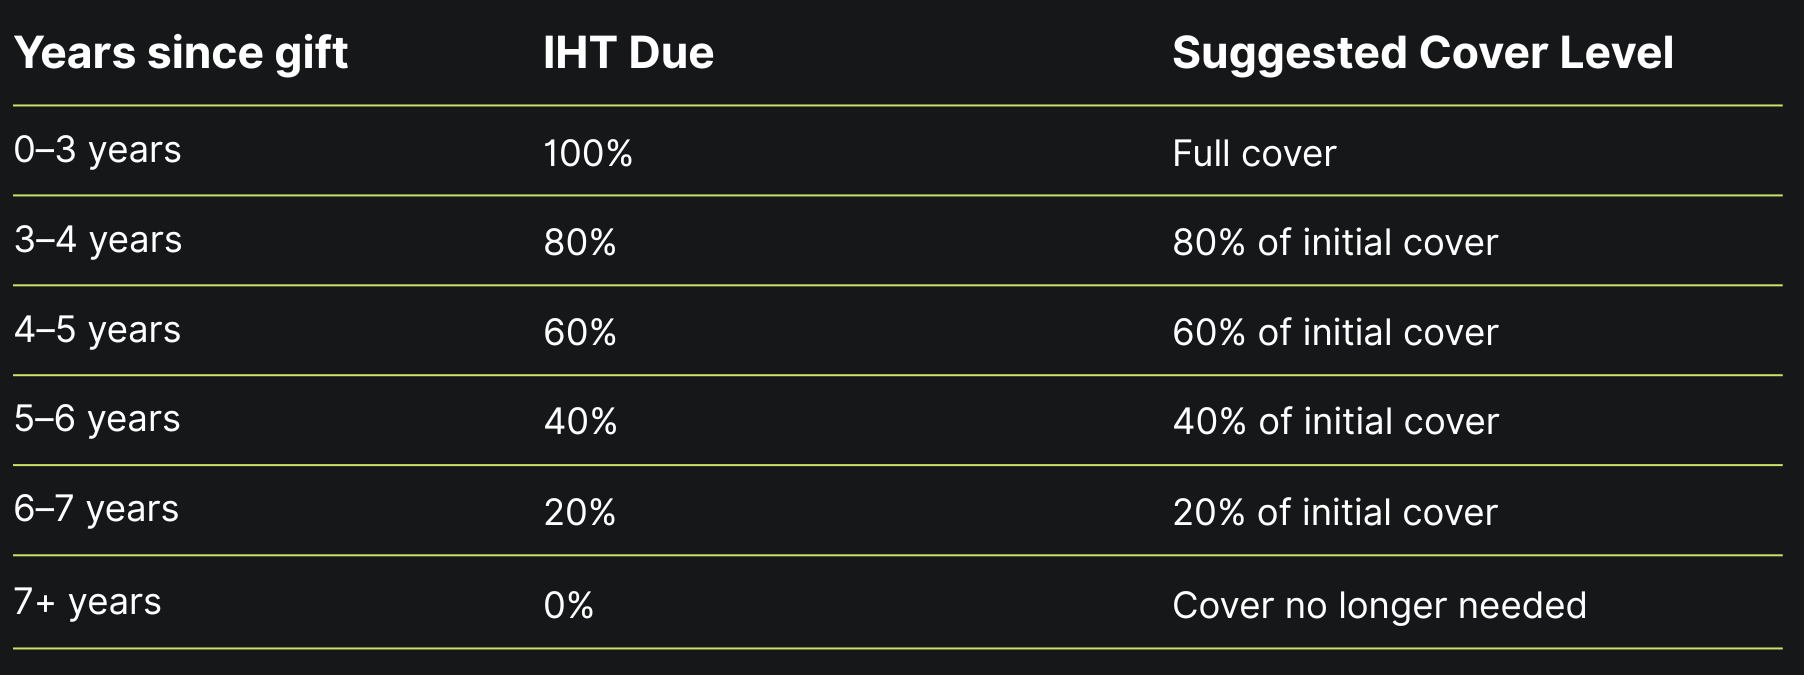Select the '4–5 years' row label

tap(98, 330)
